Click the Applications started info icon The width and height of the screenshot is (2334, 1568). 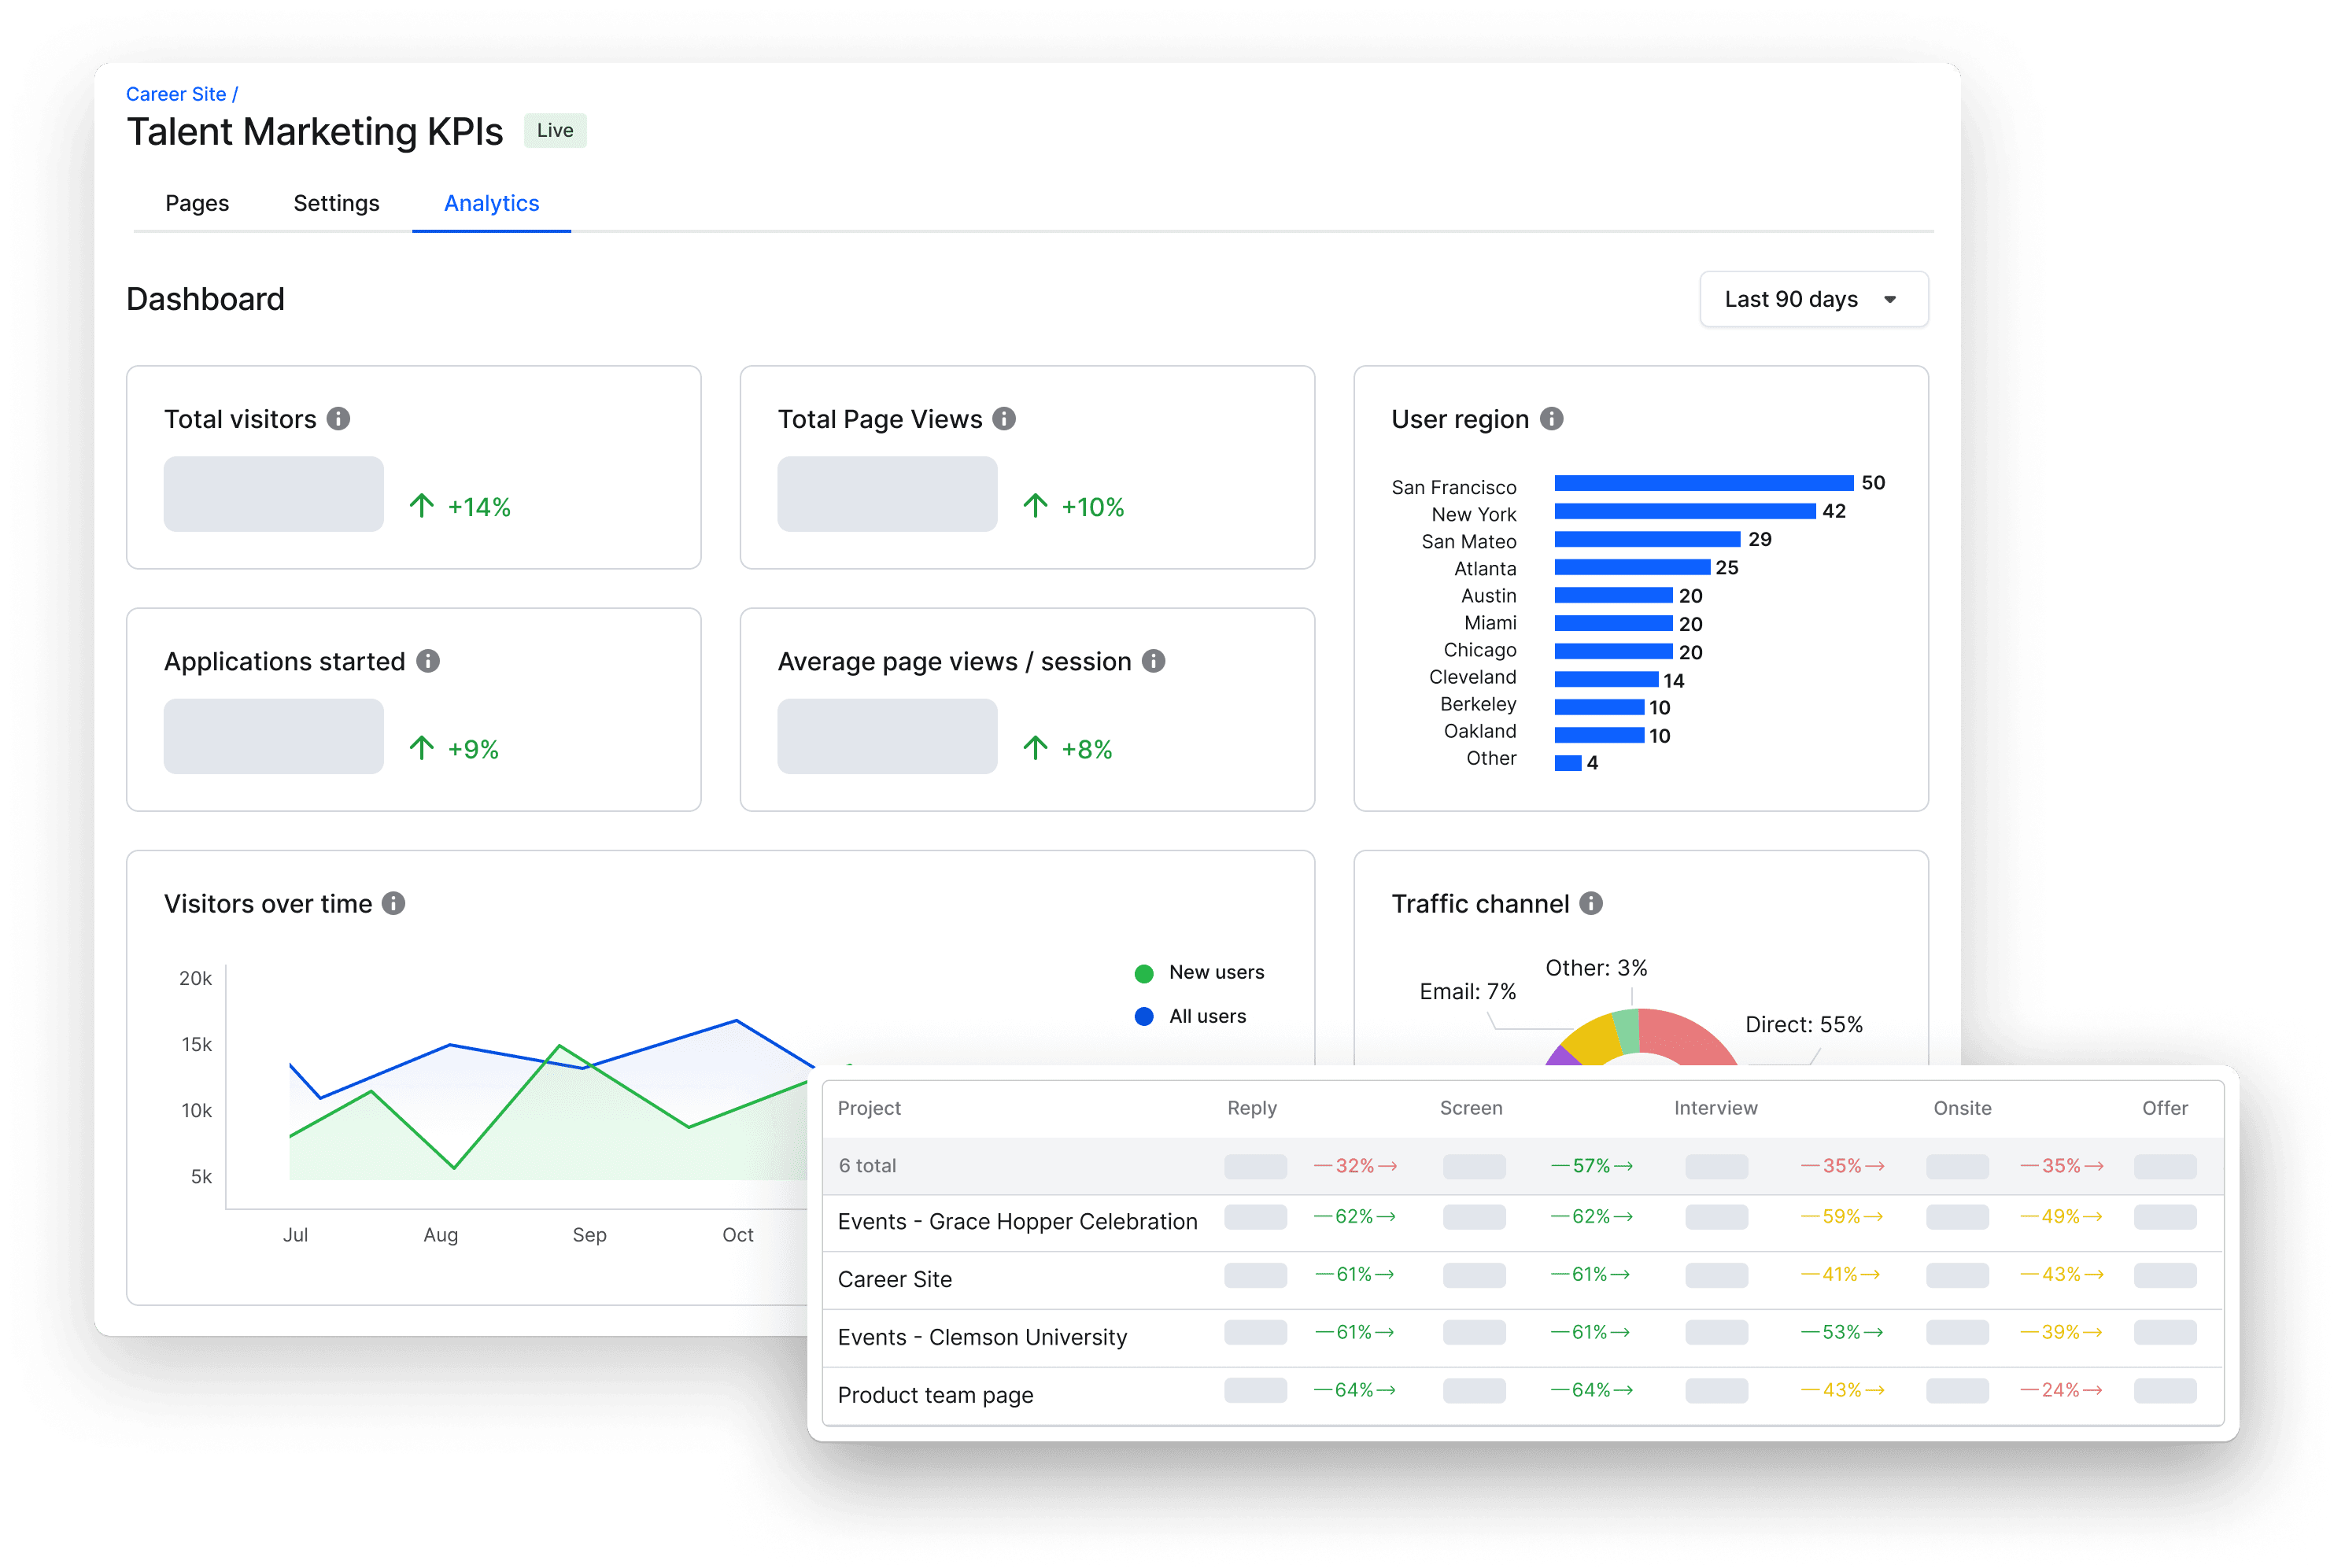[x=428, y=660]
